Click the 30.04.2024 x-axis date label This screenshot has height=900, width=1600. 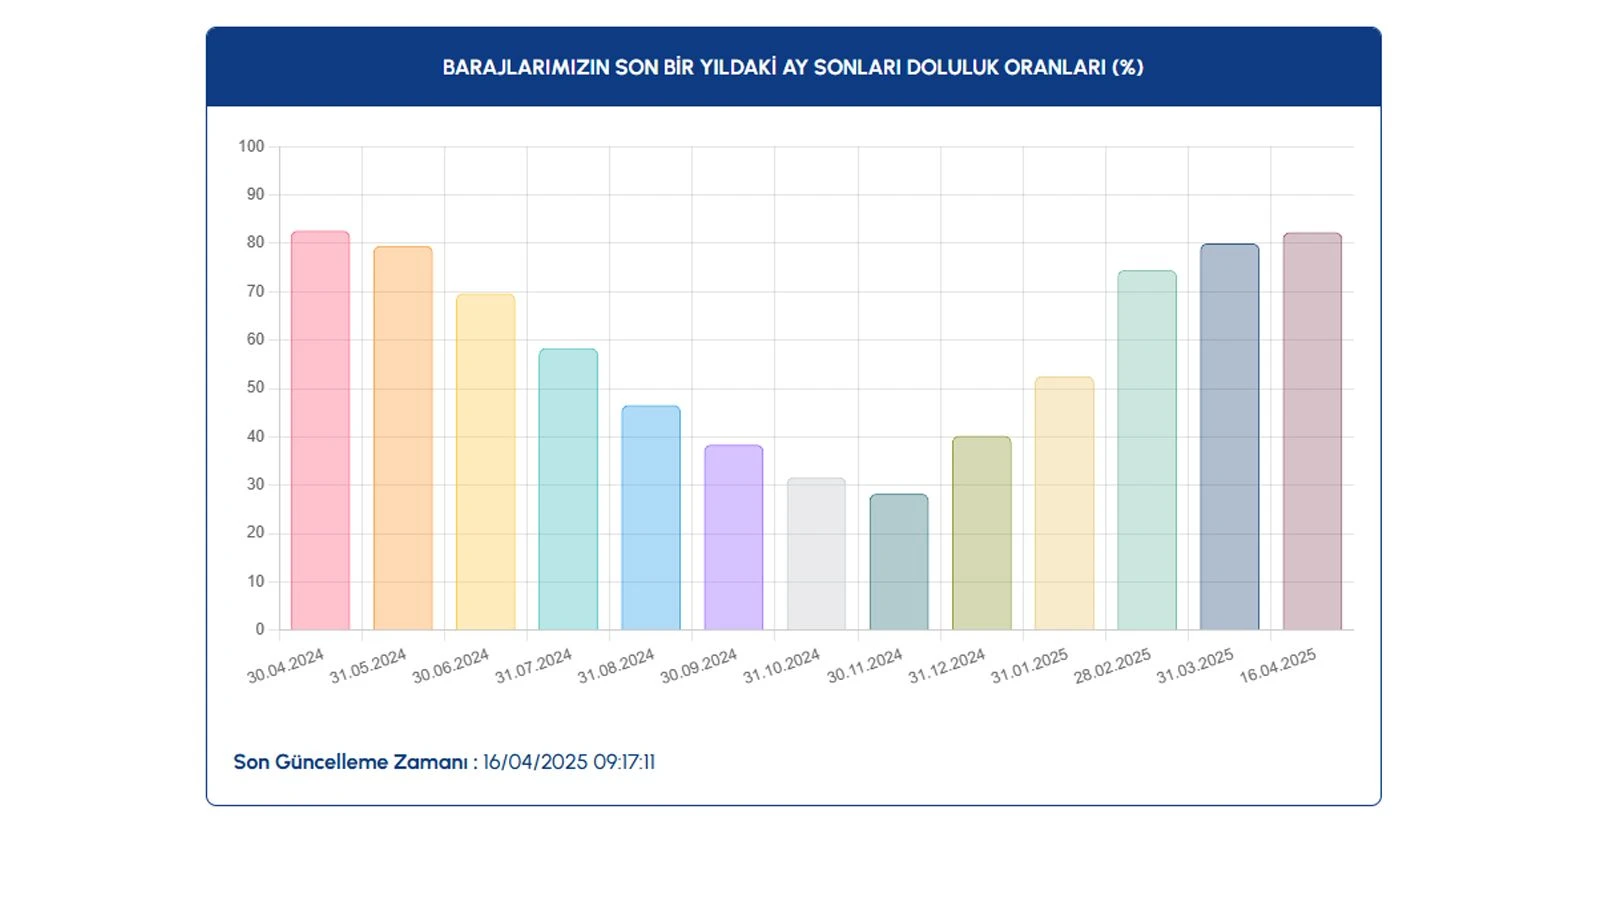[286, 666]
